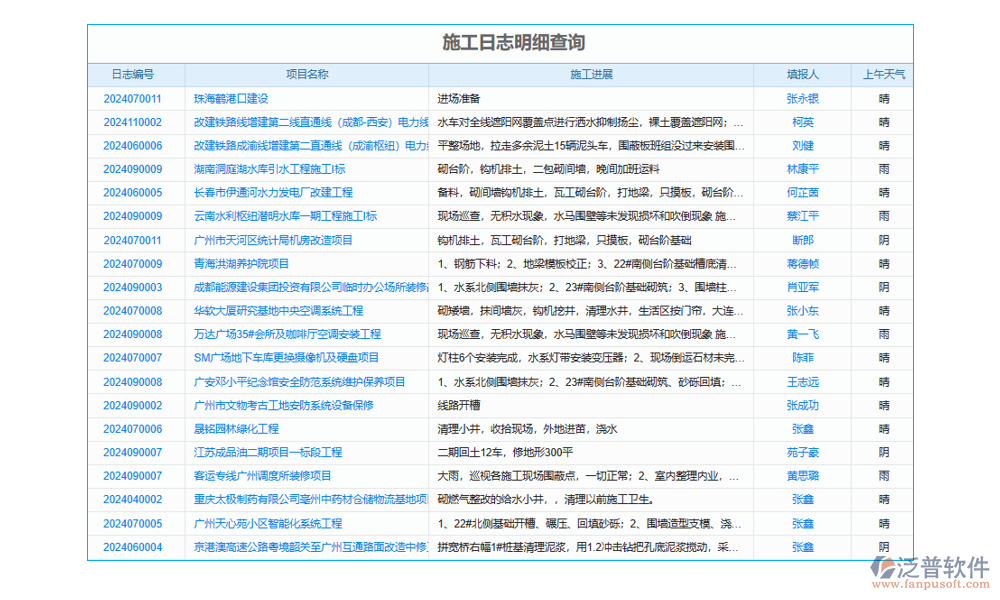The height and width of the screenshot is (600, 1000).
Task: Open 晟铭园林绿化工程 project link
Action: click(x=236, y=429)
